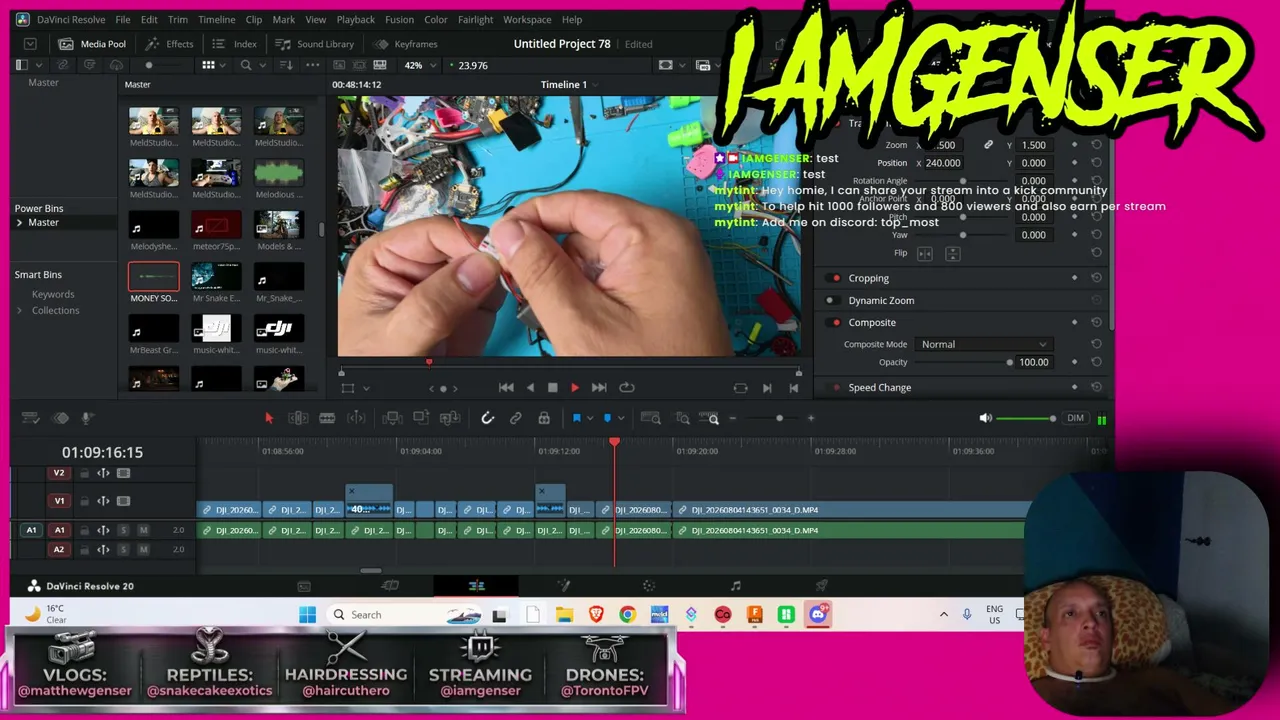Click the Overwrite Clip timeline button

tap(421, 418)
